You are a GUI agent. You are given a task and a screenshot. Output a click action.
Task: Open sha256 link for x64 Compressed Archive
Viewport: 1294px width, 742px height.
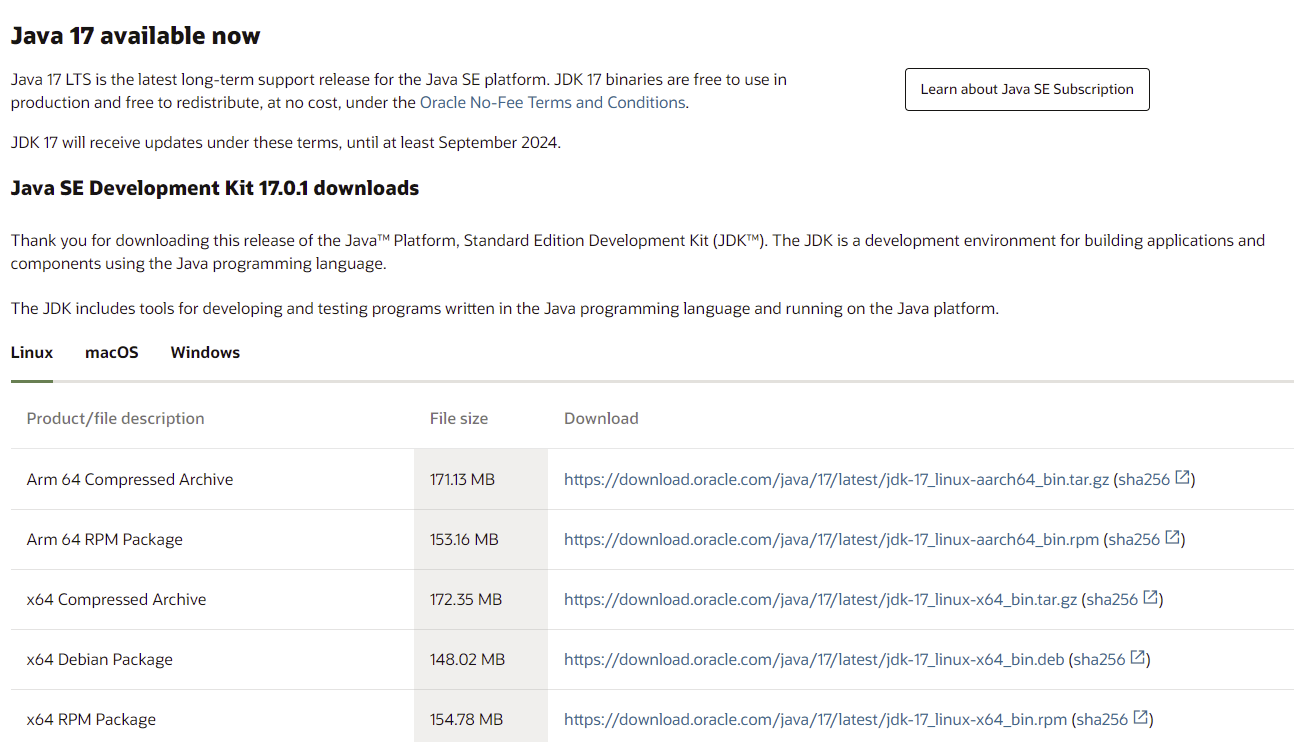coord(1112,599)
